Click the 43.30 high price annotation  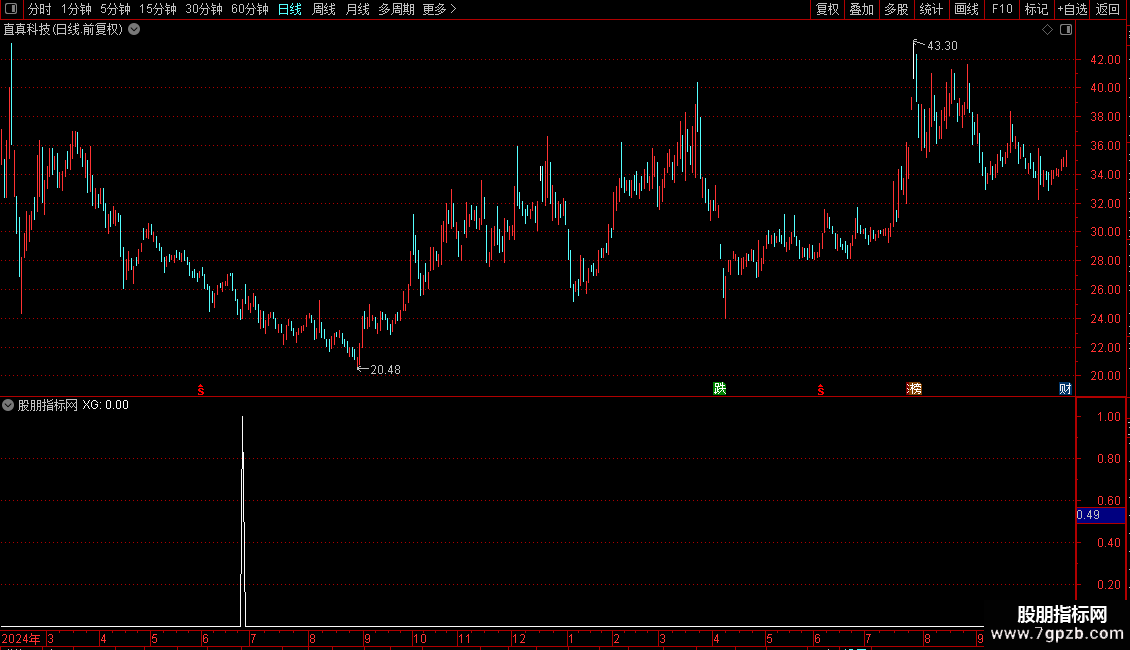tap(943, 46)
